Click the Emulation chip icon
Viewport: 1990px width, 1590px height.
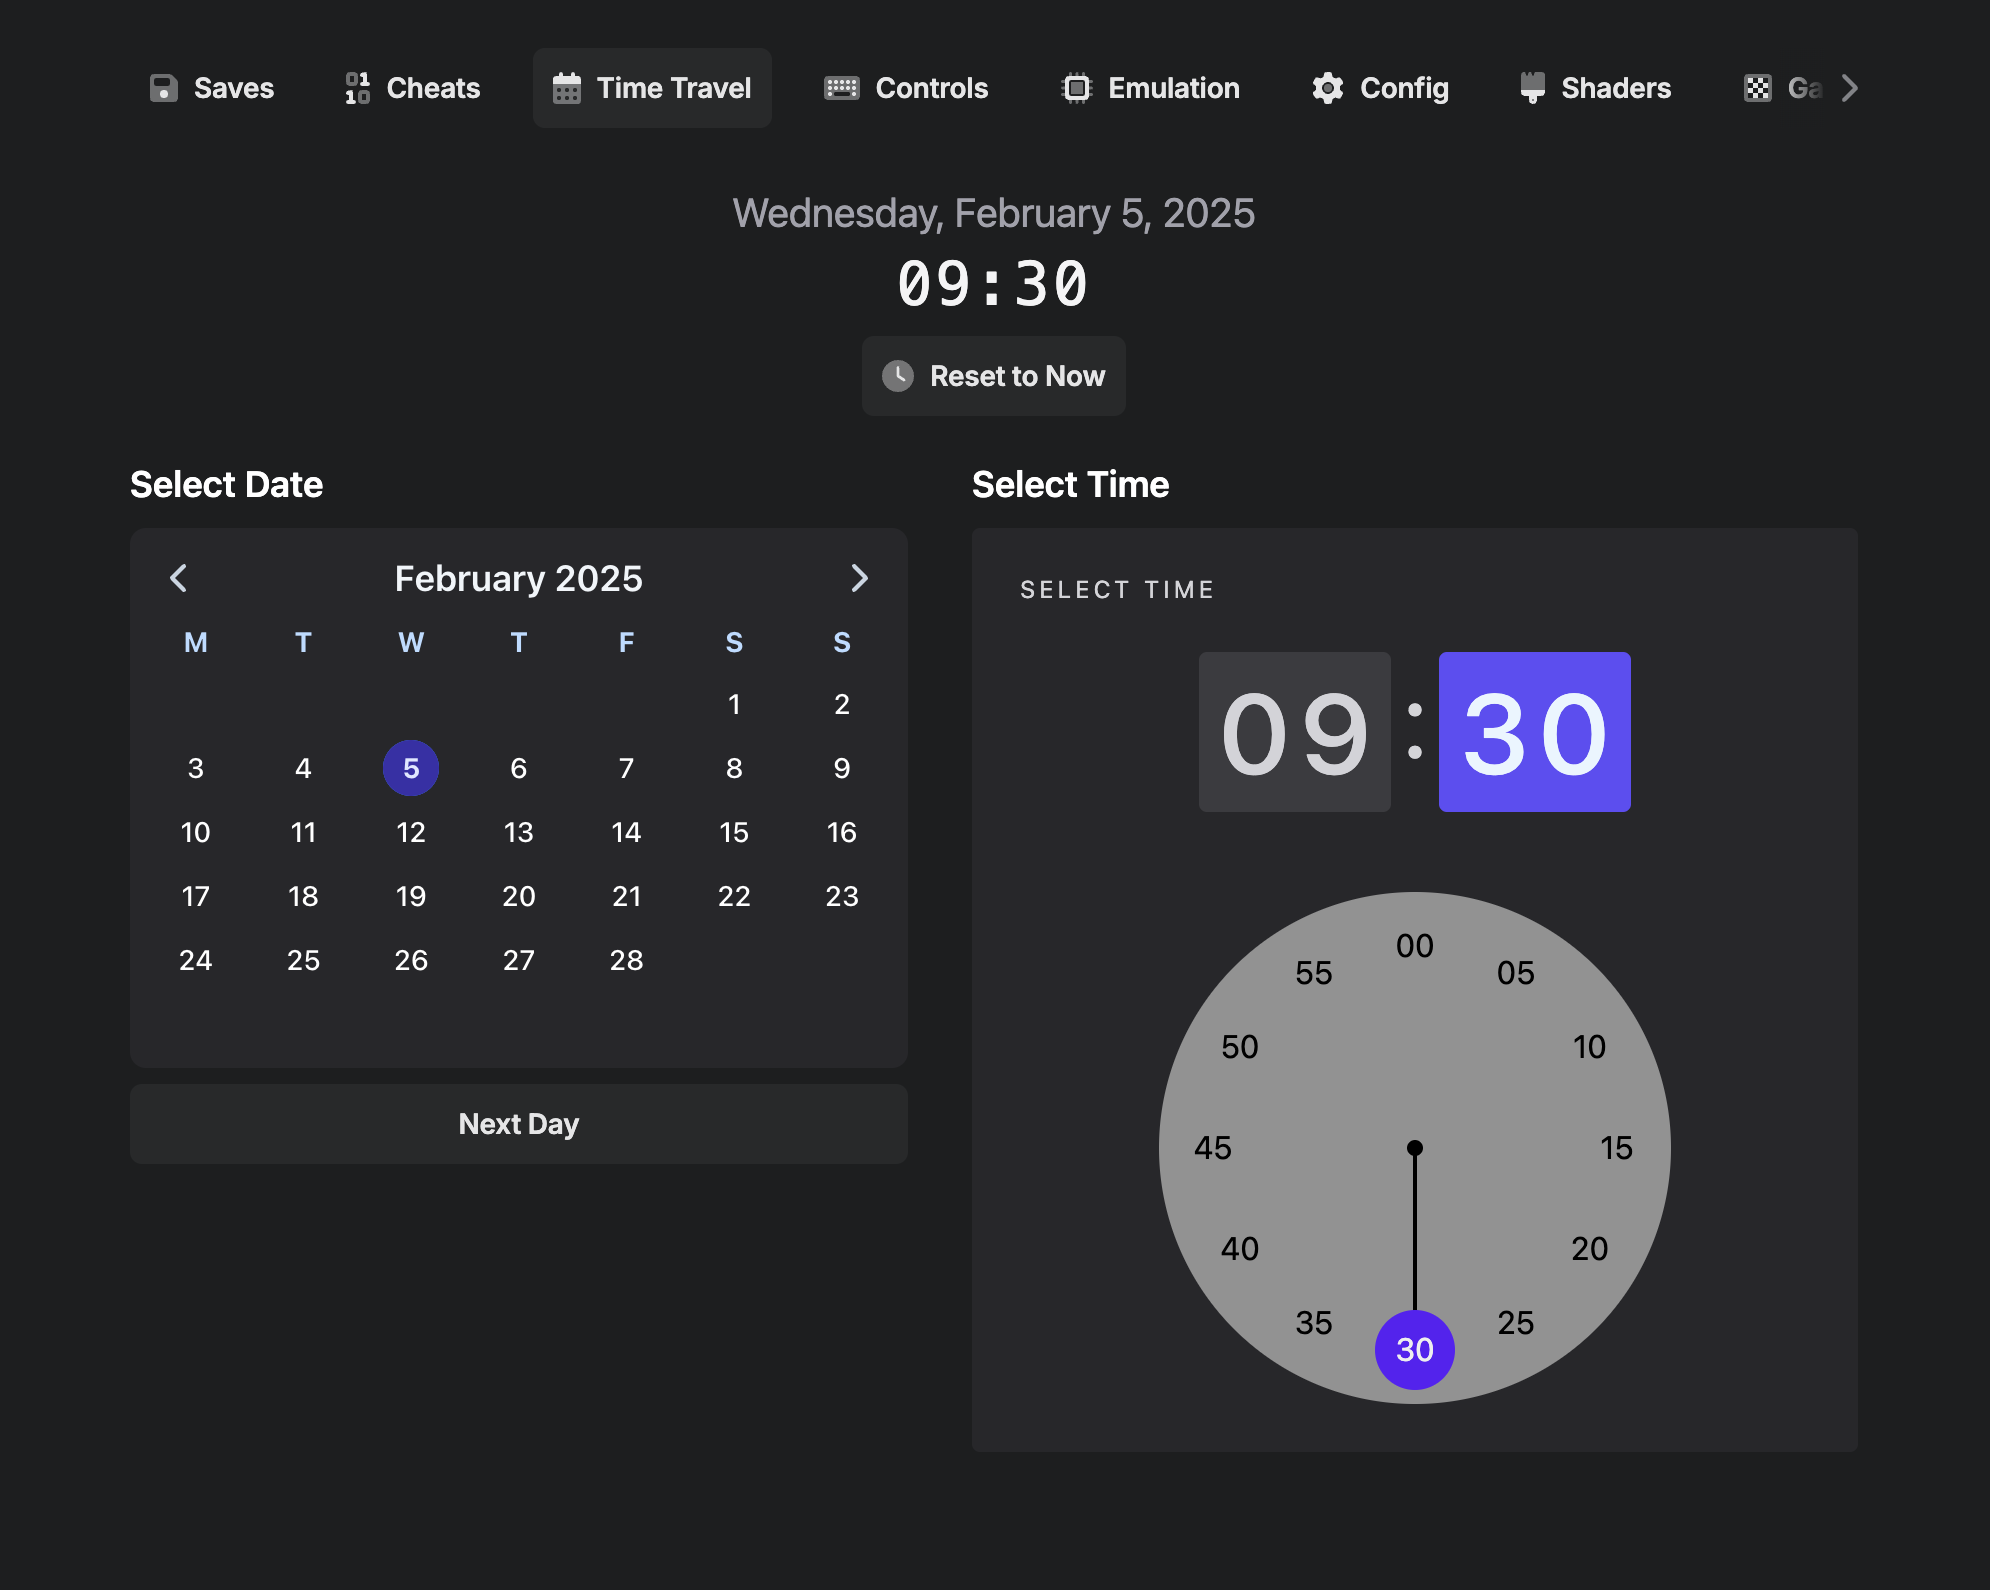pos(1076,88)
